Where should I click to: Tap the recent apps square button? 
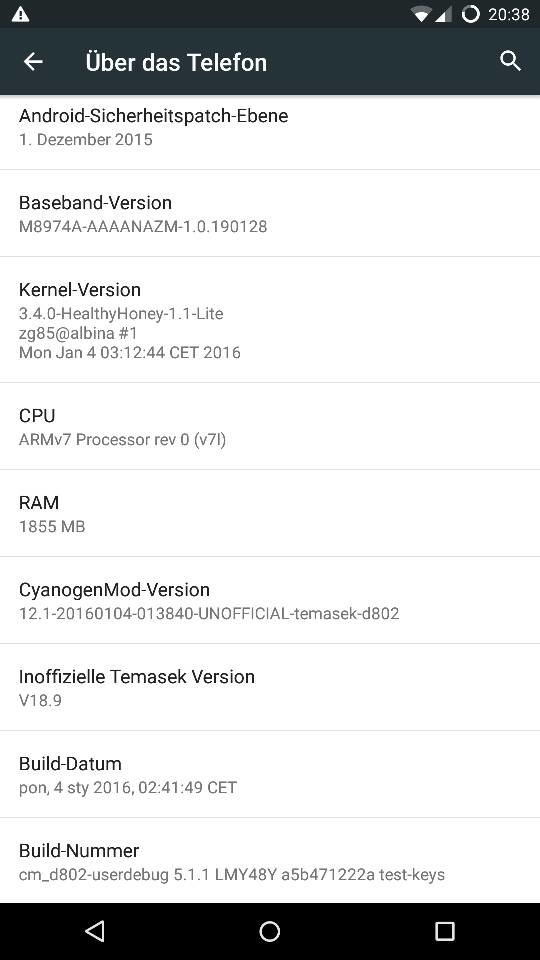point(444,931)
